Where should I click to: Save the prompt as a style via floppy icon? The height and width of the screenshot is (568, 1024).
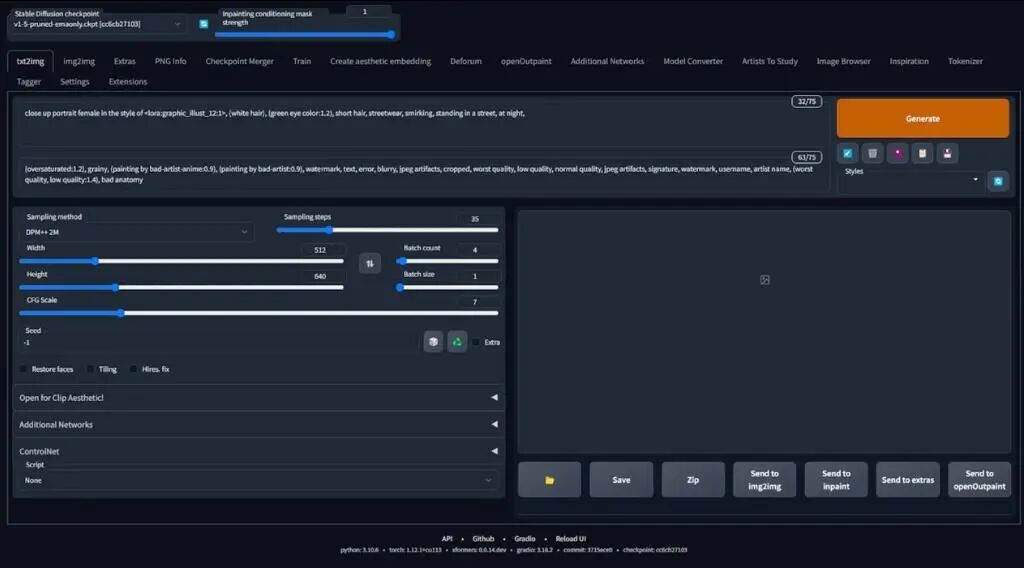tap(947, 153)
